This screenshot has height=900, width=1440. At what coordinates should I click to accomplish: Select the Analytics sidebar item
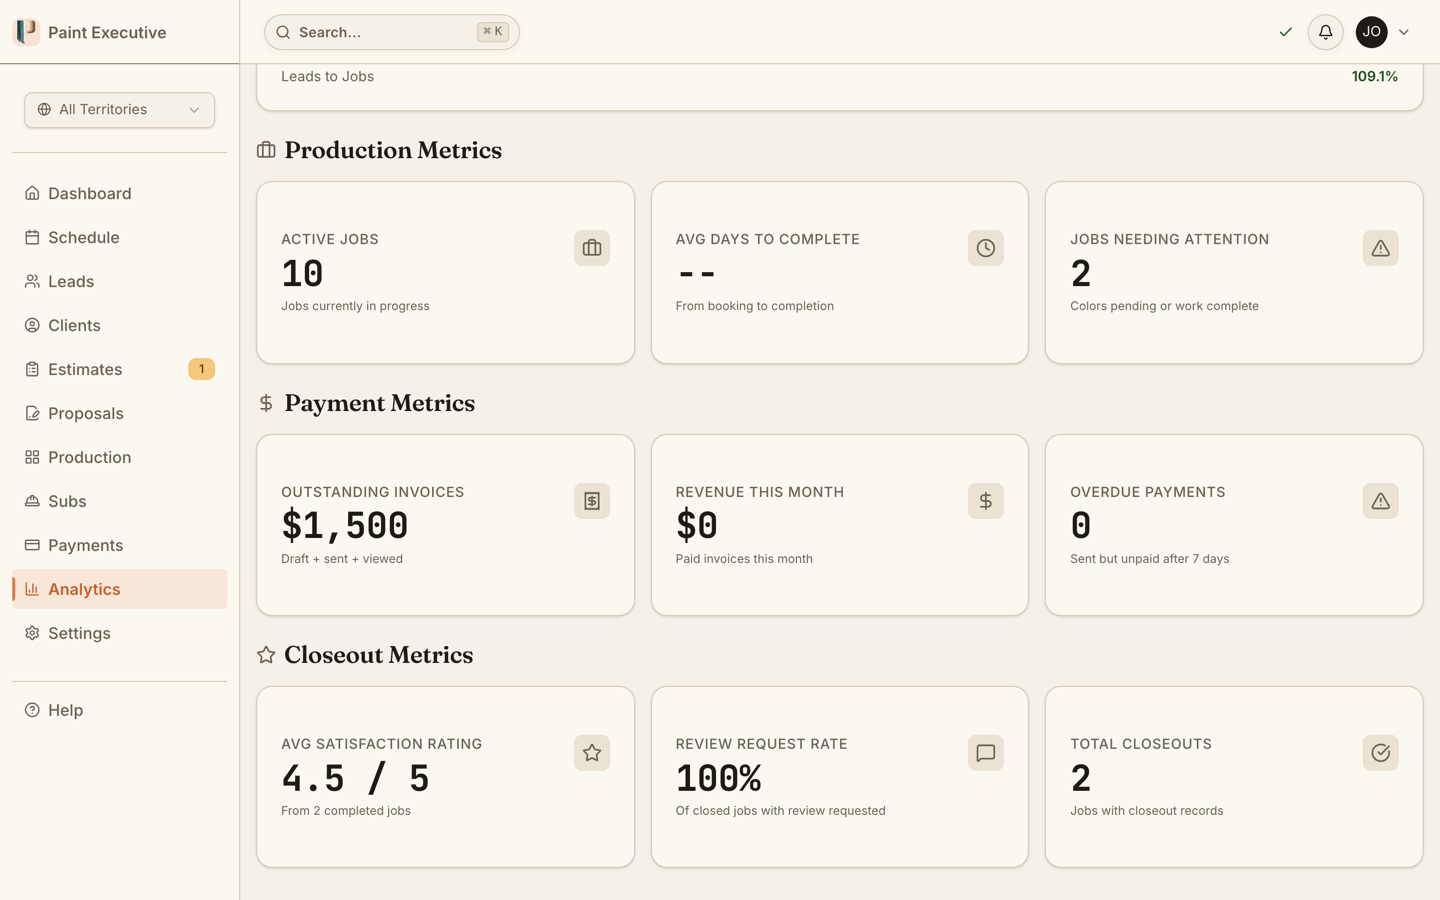(x=119, y=589)
